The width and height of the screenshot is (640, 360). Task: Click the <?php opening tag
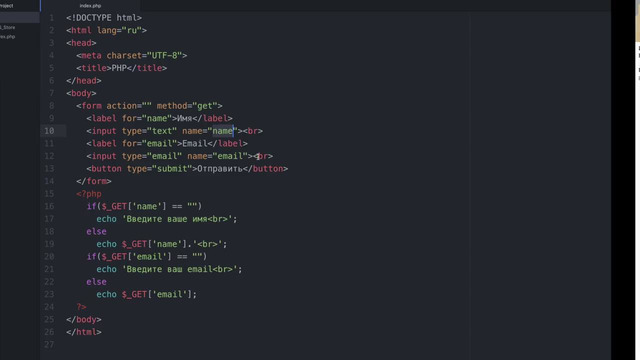coord(89,194)
